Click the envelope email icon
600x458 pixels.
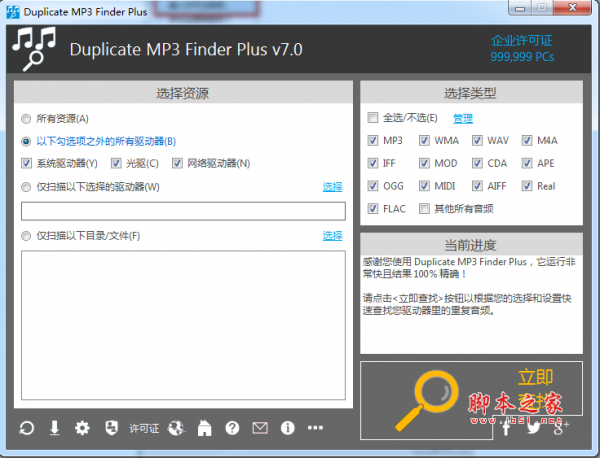click(260, 428)
